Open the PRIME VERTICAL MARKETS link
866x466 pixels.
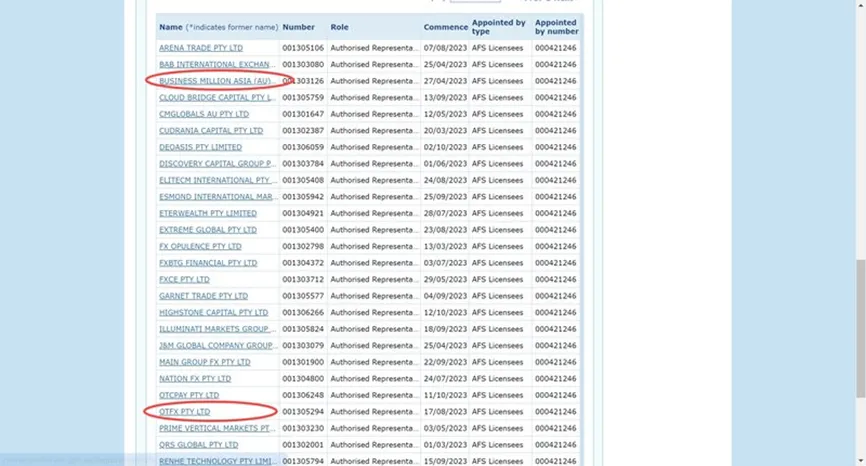[x=217, y=429]
